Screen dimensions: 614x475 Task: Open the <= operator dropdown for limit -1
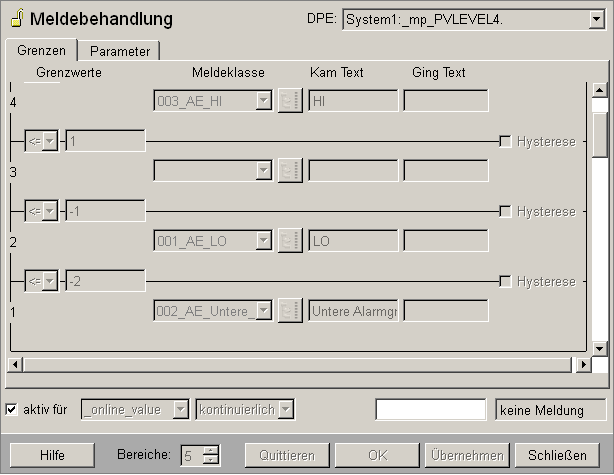[50, 211]
